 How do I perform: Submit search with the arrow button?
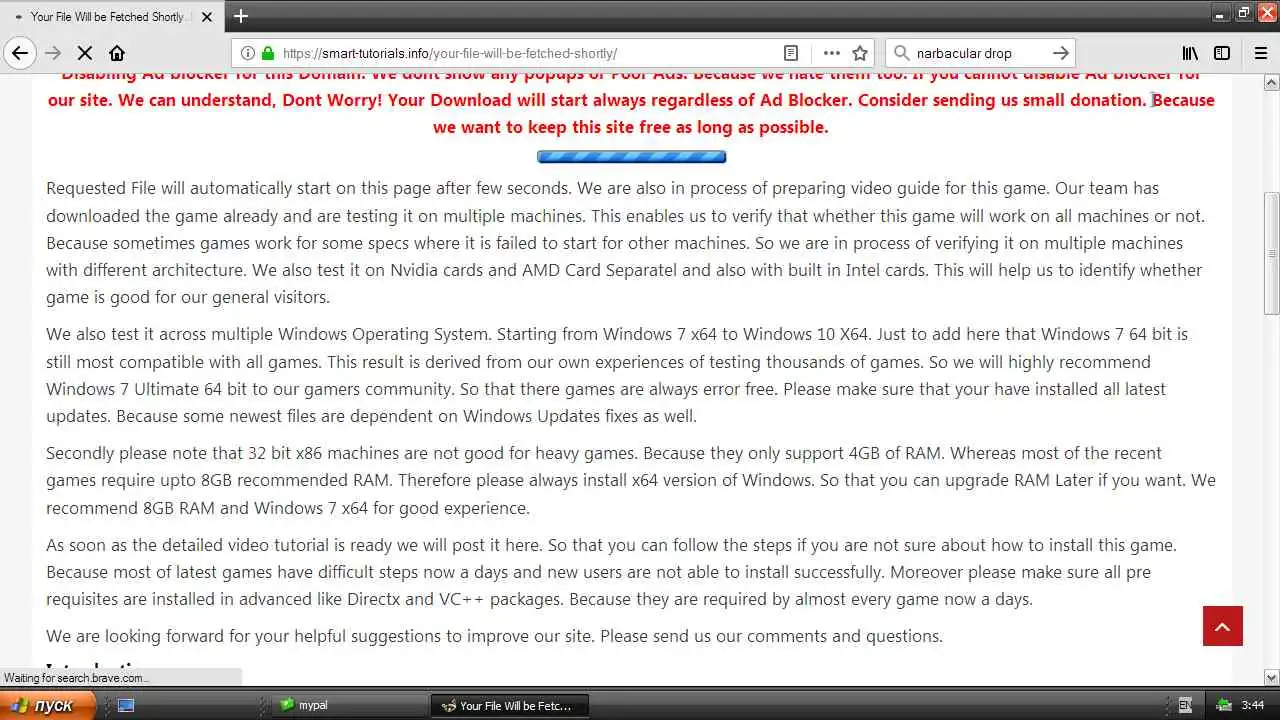tap(1061, 53)
